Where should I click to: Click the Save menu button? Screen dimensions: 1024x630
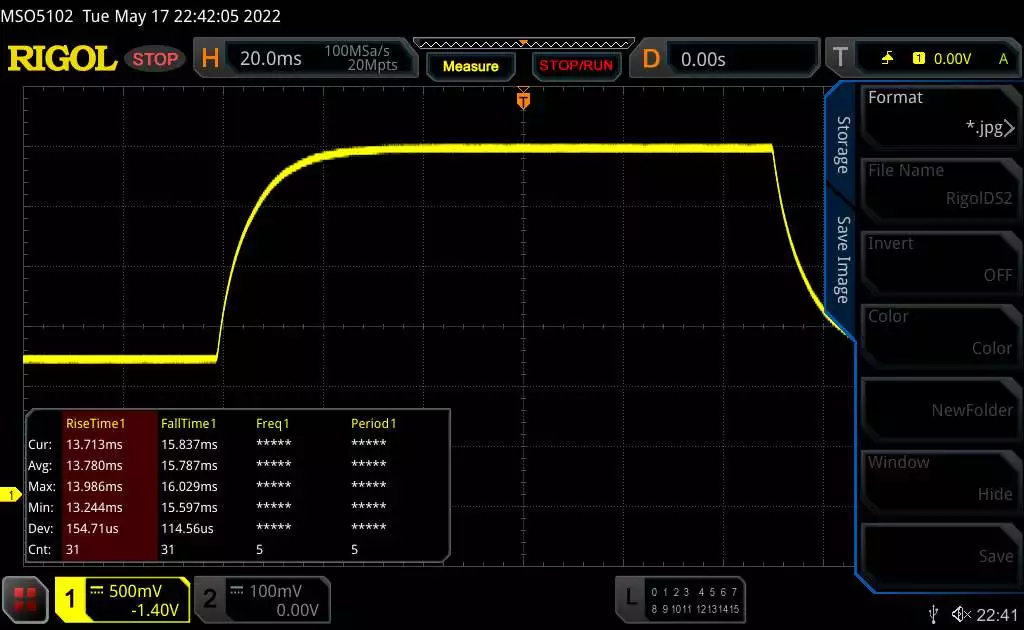tap(940, 556)
